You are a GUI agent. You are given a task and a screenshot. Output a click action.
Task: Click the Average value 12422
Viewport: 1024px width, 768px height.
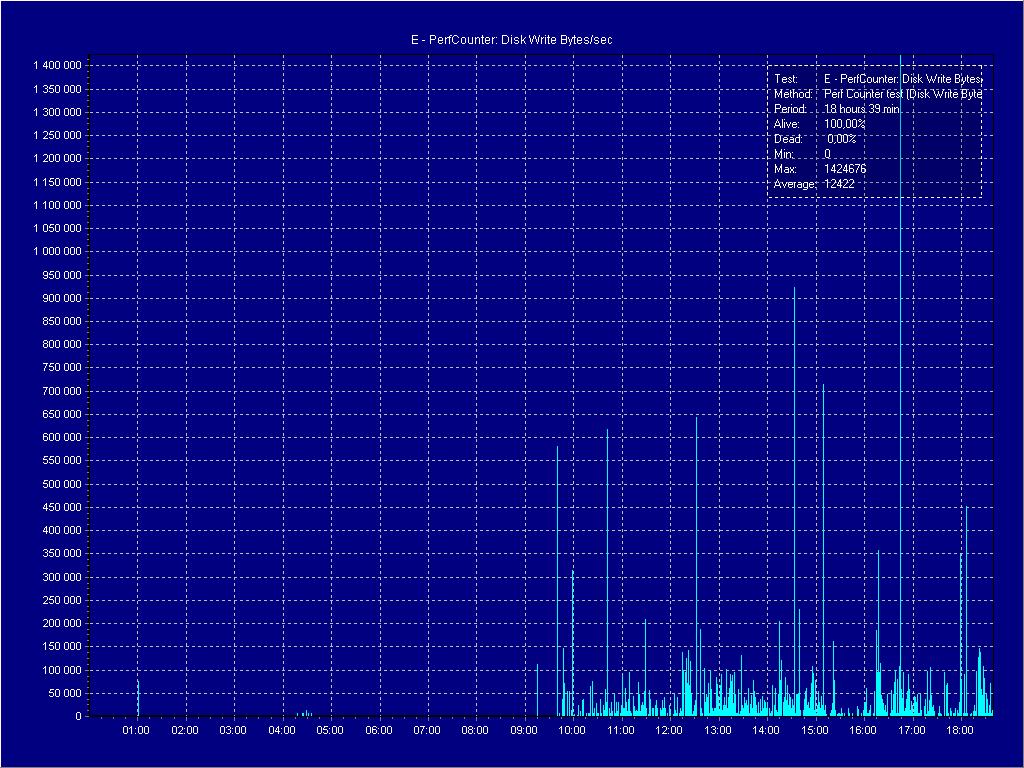(x=839, y=184)
